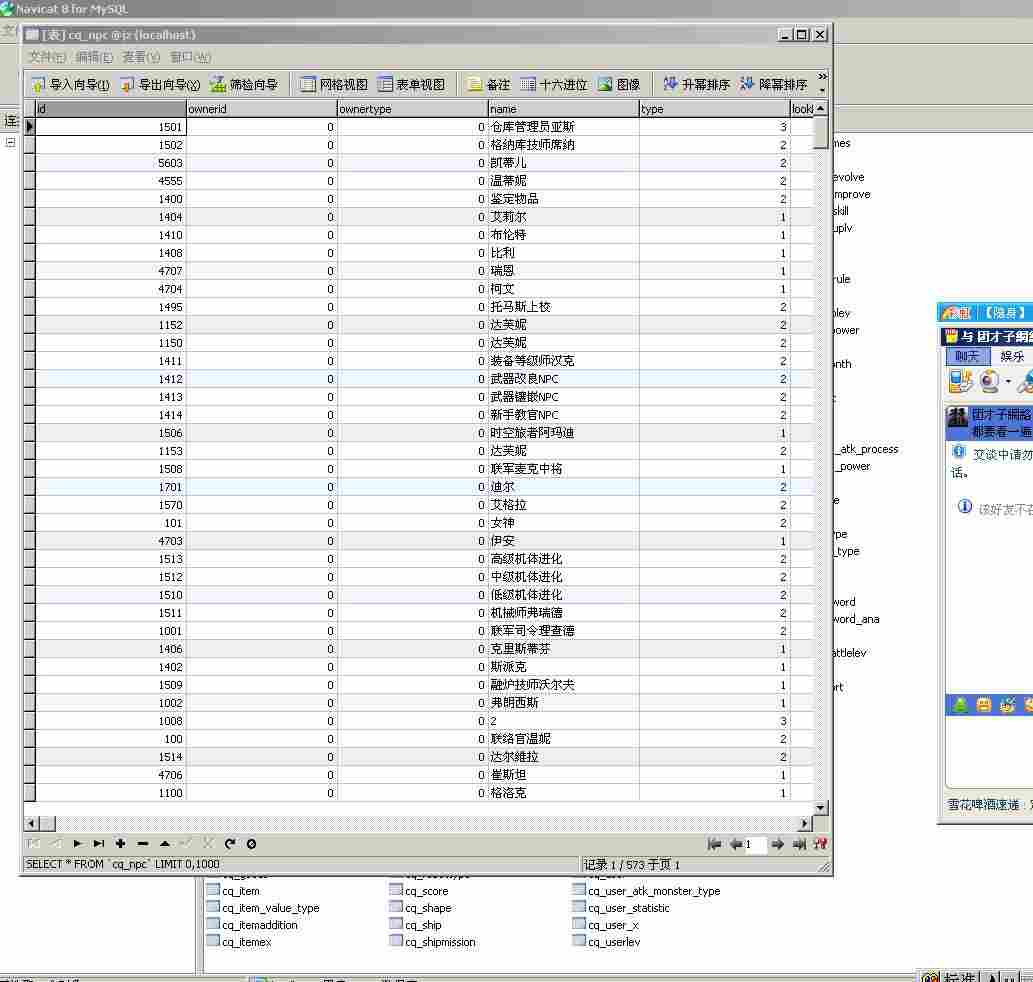1033x982 pixels.
Task: Open the 筛检向导 filter wizard
Action: [245, 85]
